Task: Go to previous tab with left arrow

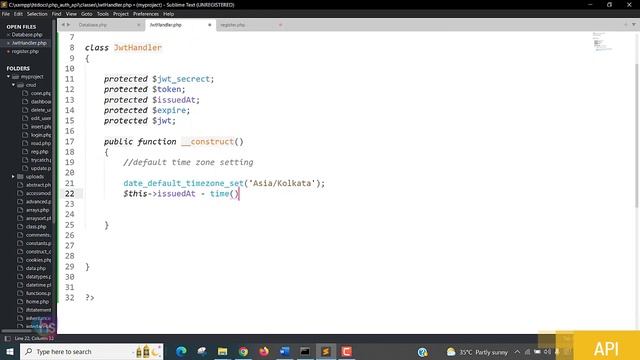Action: pyautogui.click(x=63, y=25)
